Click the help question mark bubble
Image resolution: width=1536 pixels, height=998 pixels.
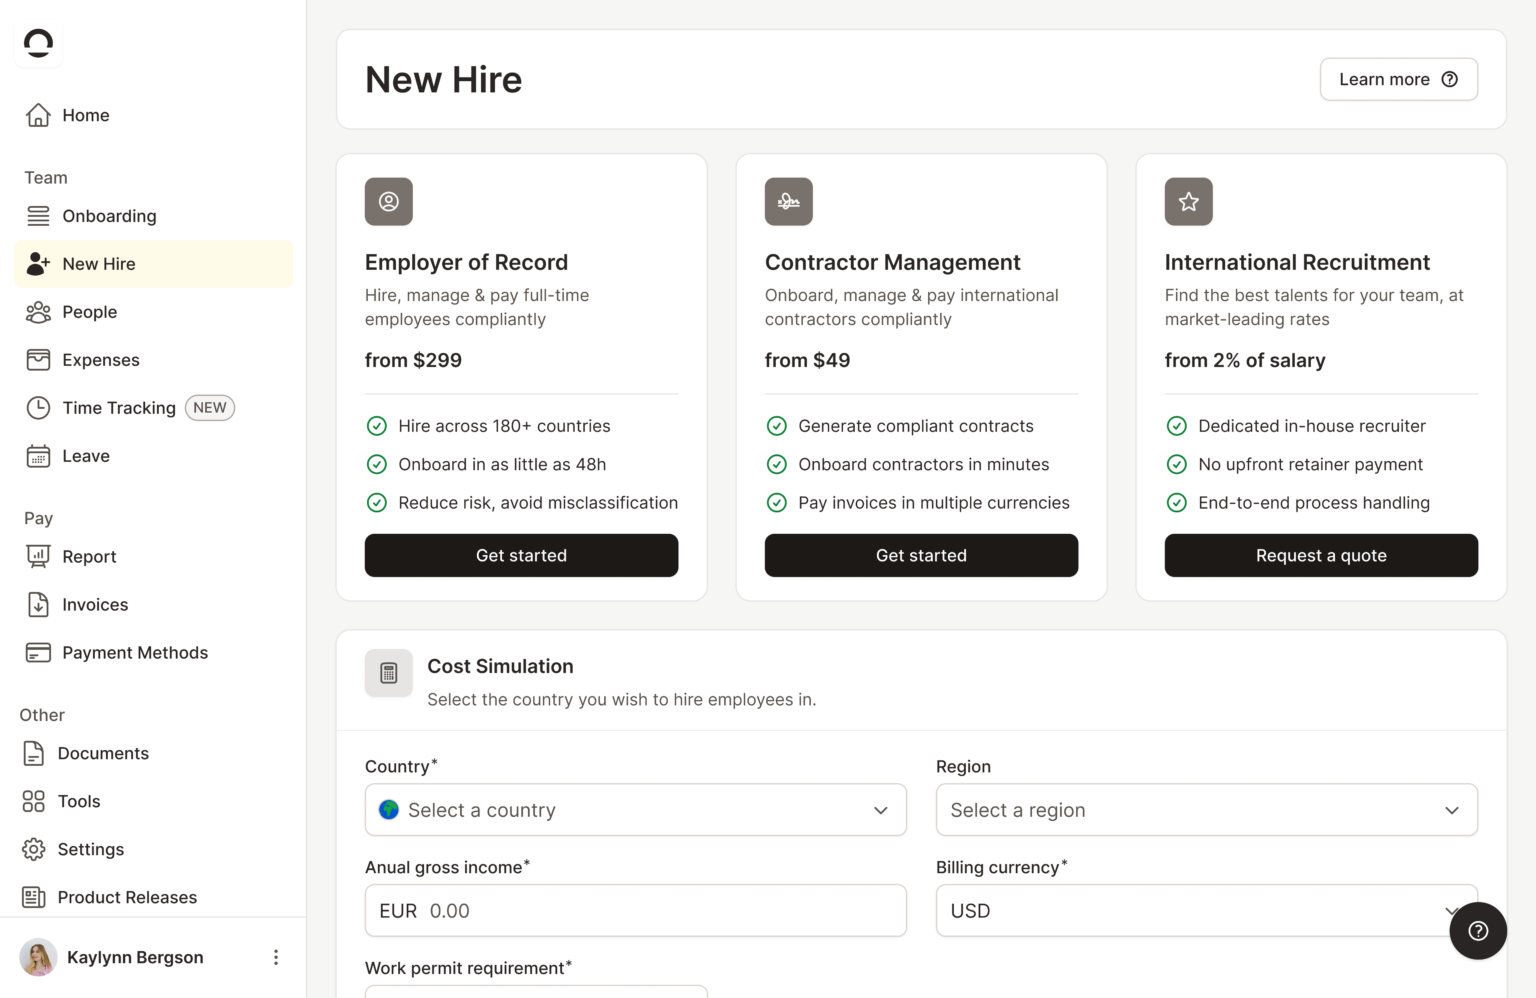(1478, 930)
